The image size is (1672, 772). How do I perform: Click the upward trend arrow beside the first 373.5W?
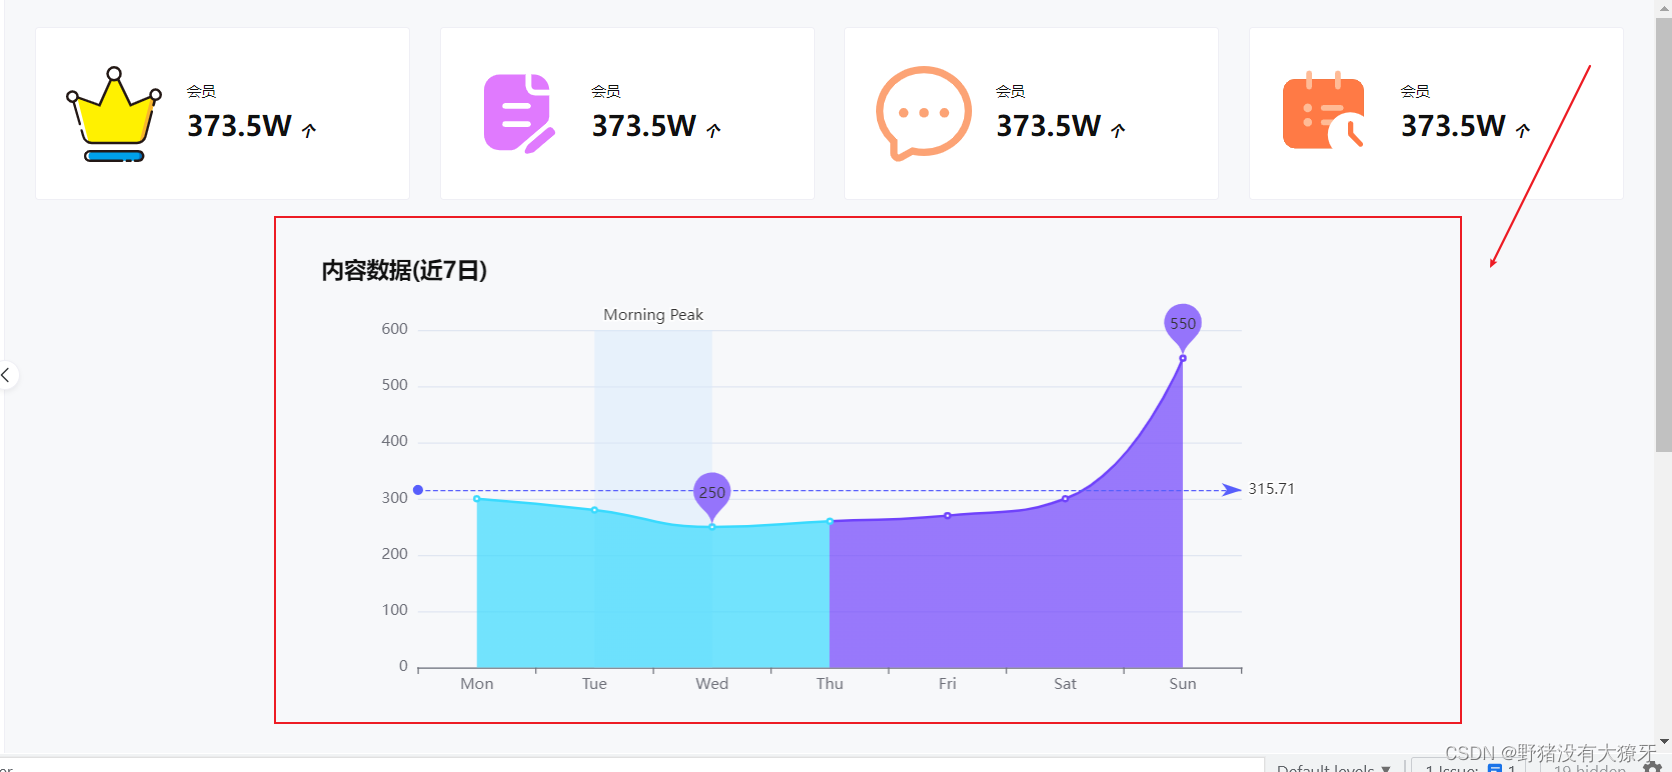tap(309, 128)
